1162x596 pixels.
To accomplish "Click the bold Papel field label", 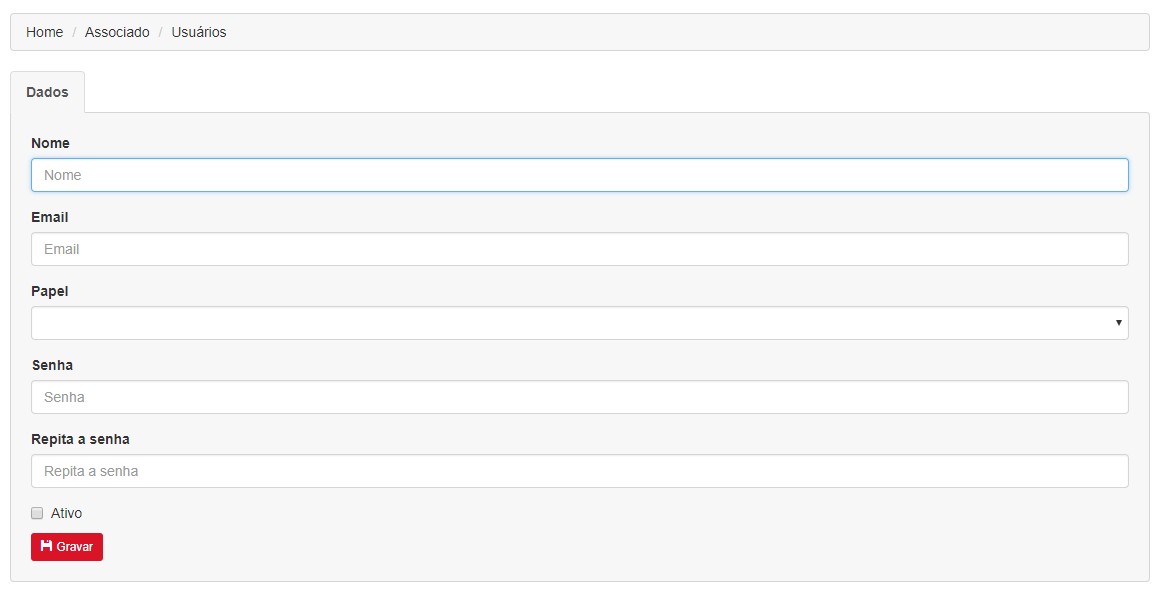I will point(50,291).
